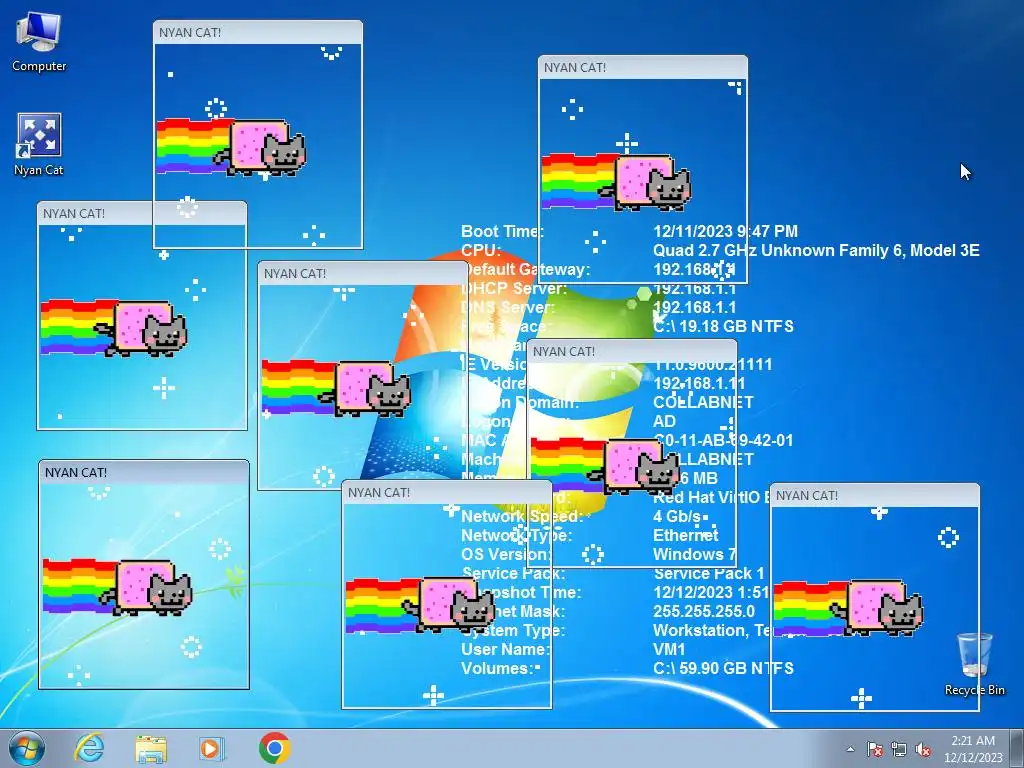Image resolution: width=1024 pixels, height=768 pixels.
Task: Click the 'Volumes:' label text
Action: point(498,668)
